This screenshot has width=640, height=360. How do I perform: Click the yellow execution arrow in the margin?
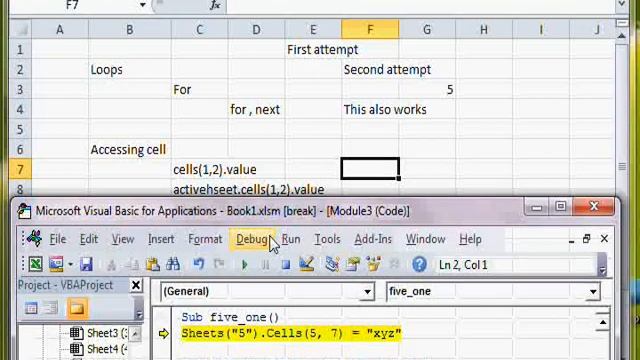tap(164, 333)
